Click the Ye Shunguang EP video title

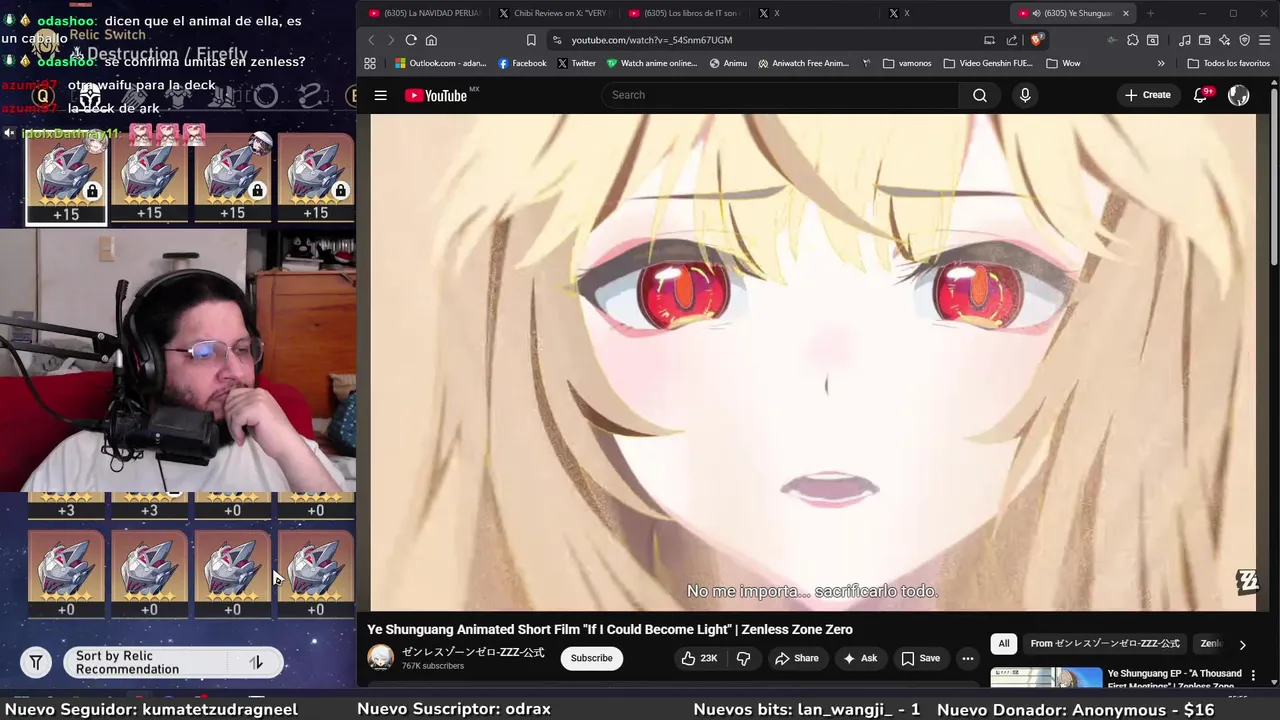pyautogui.click(x=1175, y=679)
